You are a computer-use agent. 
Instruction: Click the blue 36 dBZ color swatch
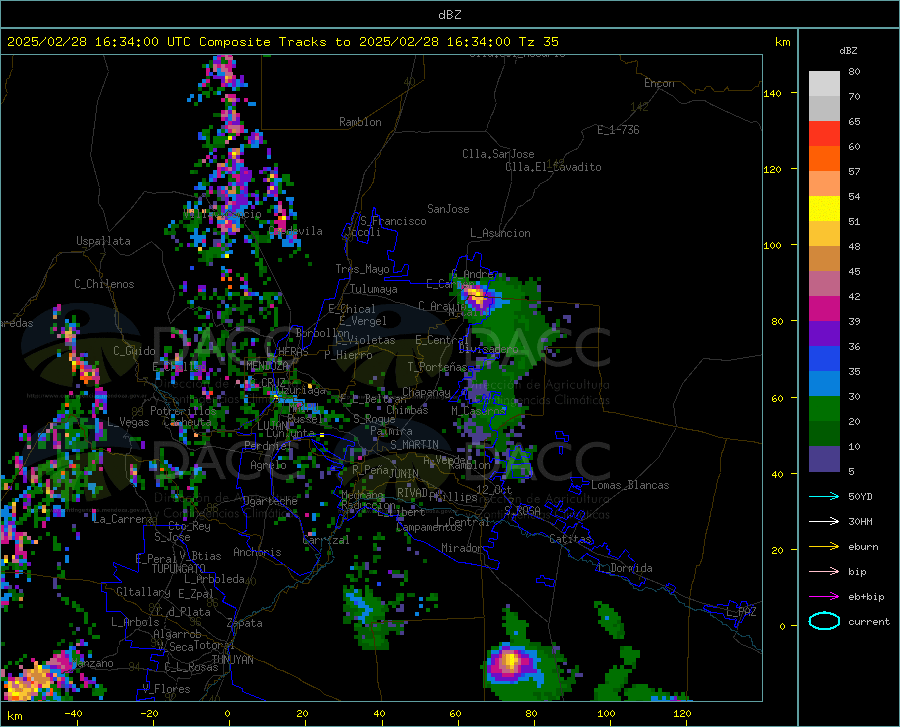[824, 358]
